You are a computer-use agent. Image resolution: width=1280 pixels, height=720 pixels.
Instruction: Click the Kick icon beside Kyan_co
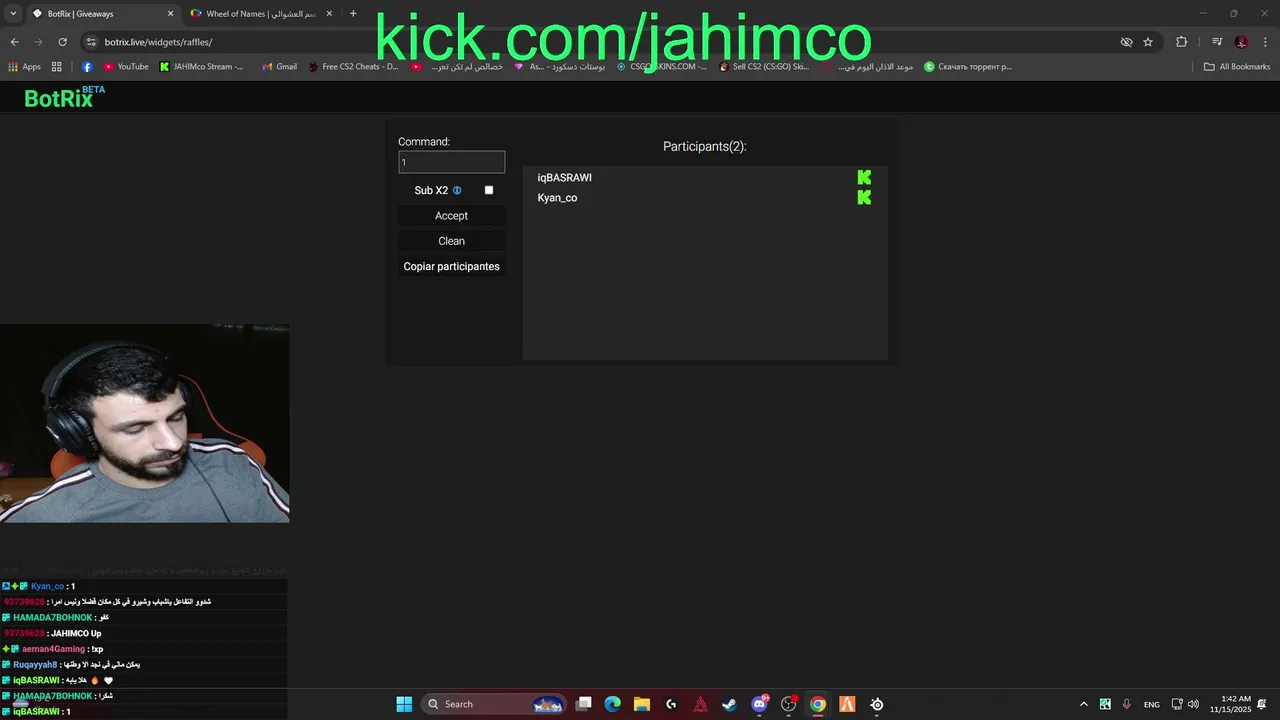[x=864, y=198]
